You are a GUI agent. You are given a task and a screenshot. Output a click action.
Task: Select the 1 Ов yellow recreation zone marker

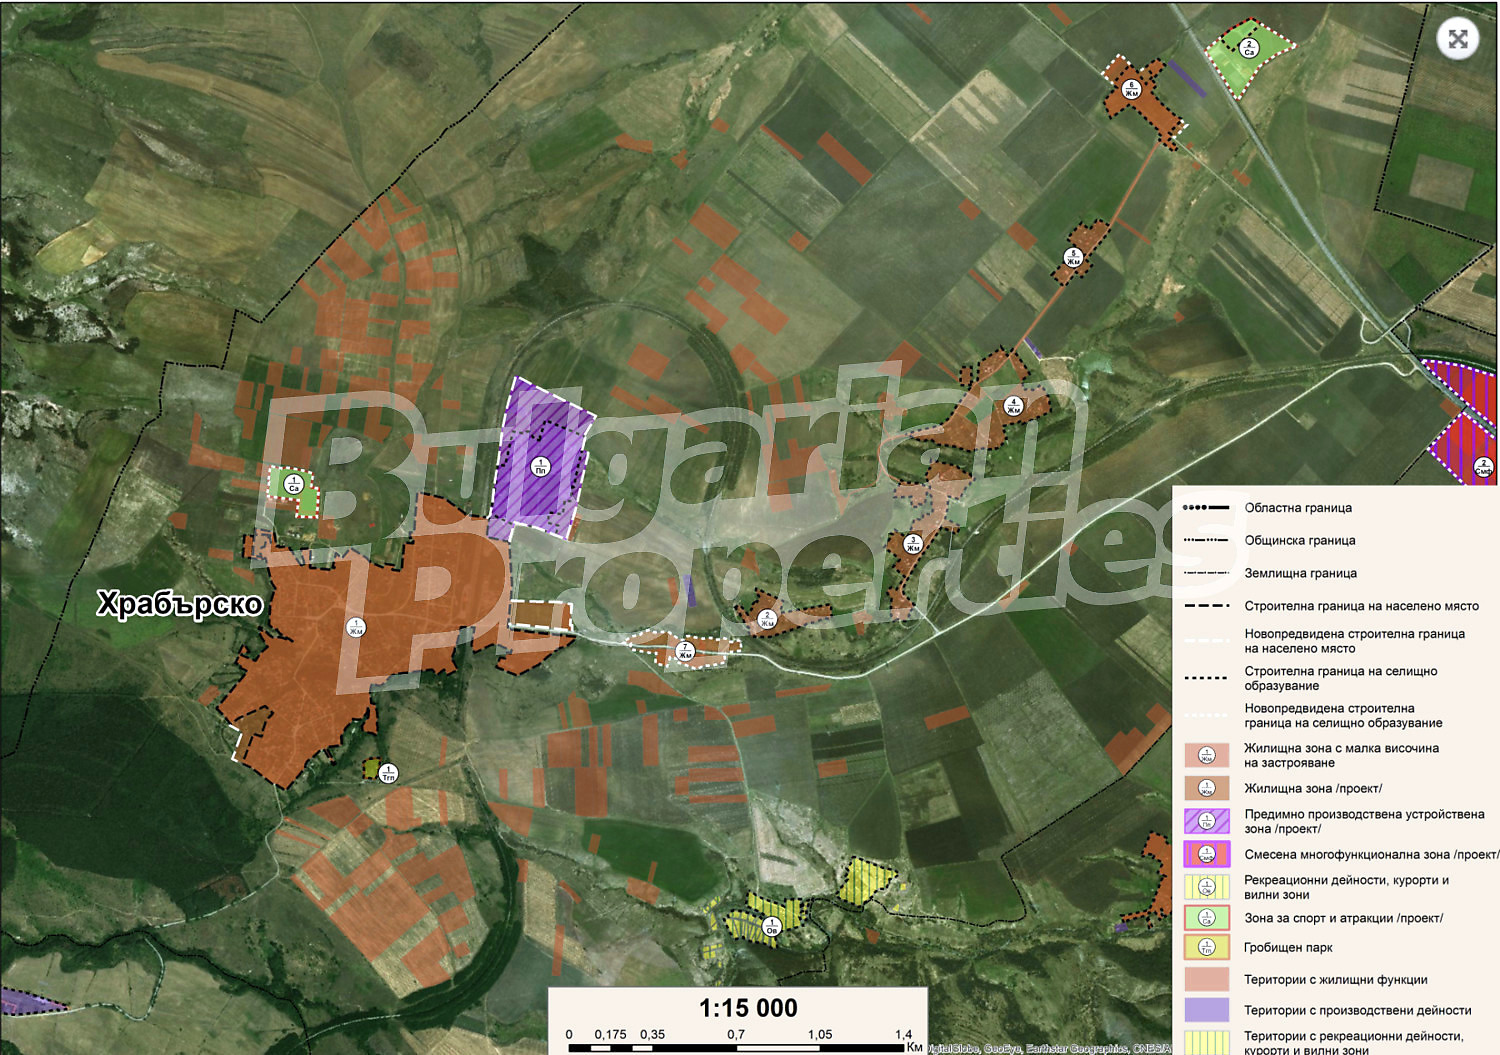point(771,926)
